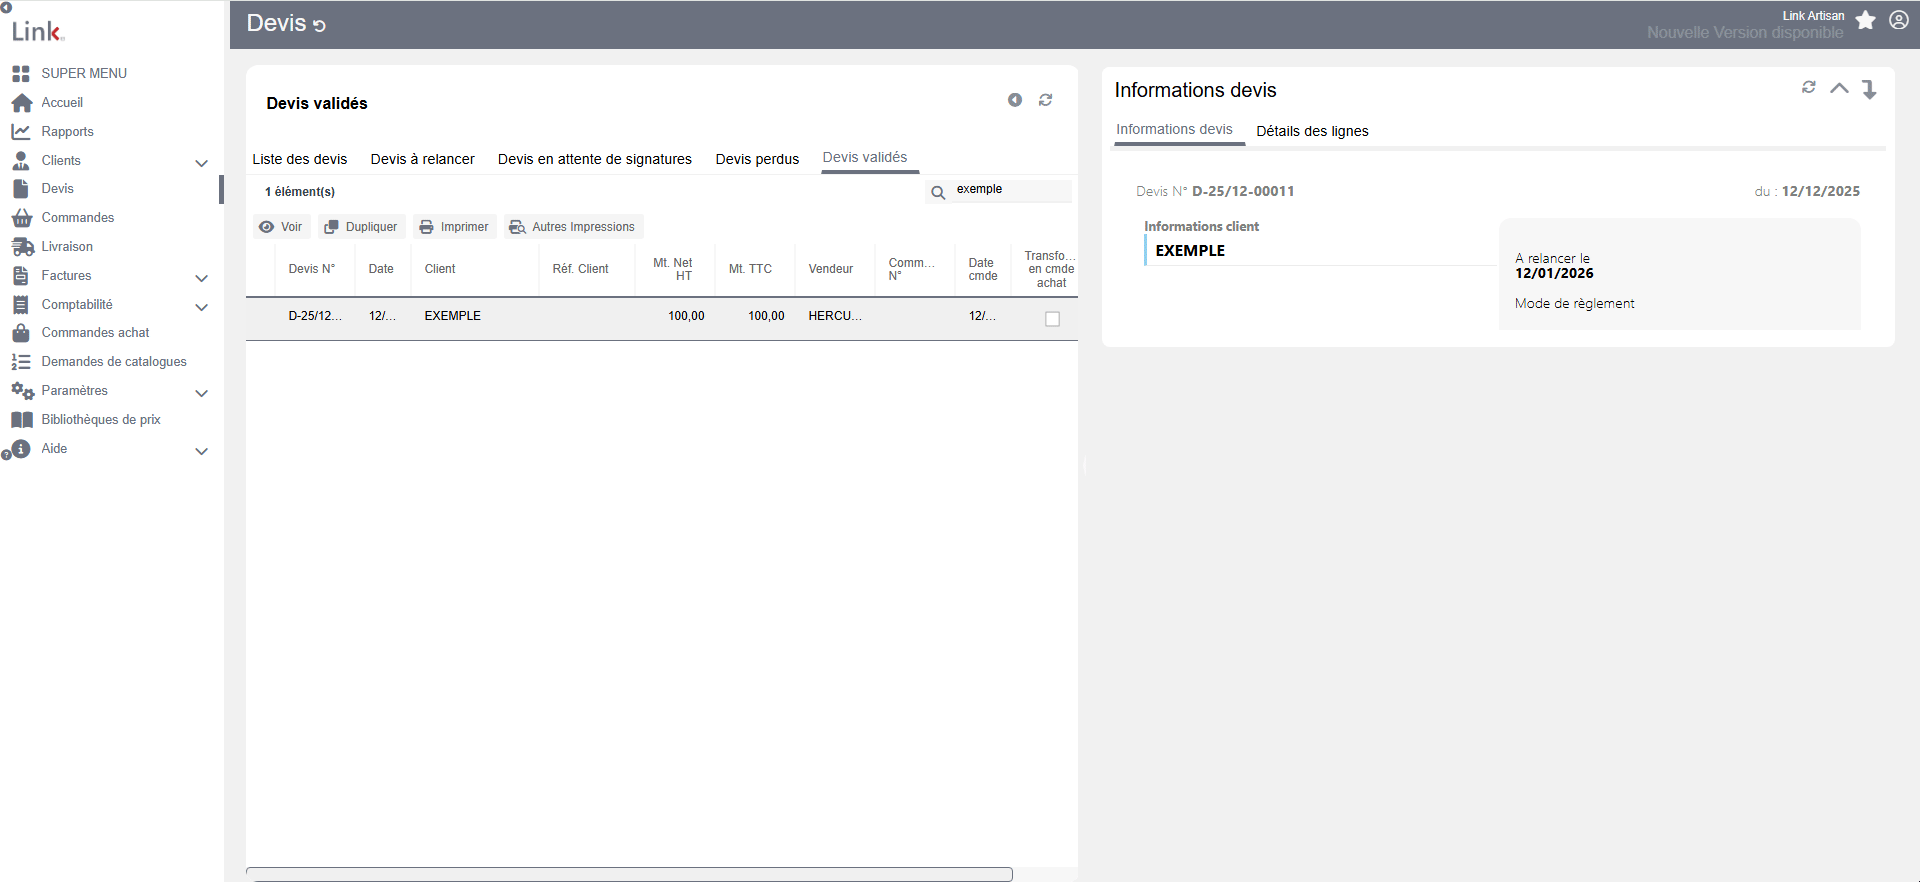
Task: Open Livraison truck icon
Action: [22, 247]
